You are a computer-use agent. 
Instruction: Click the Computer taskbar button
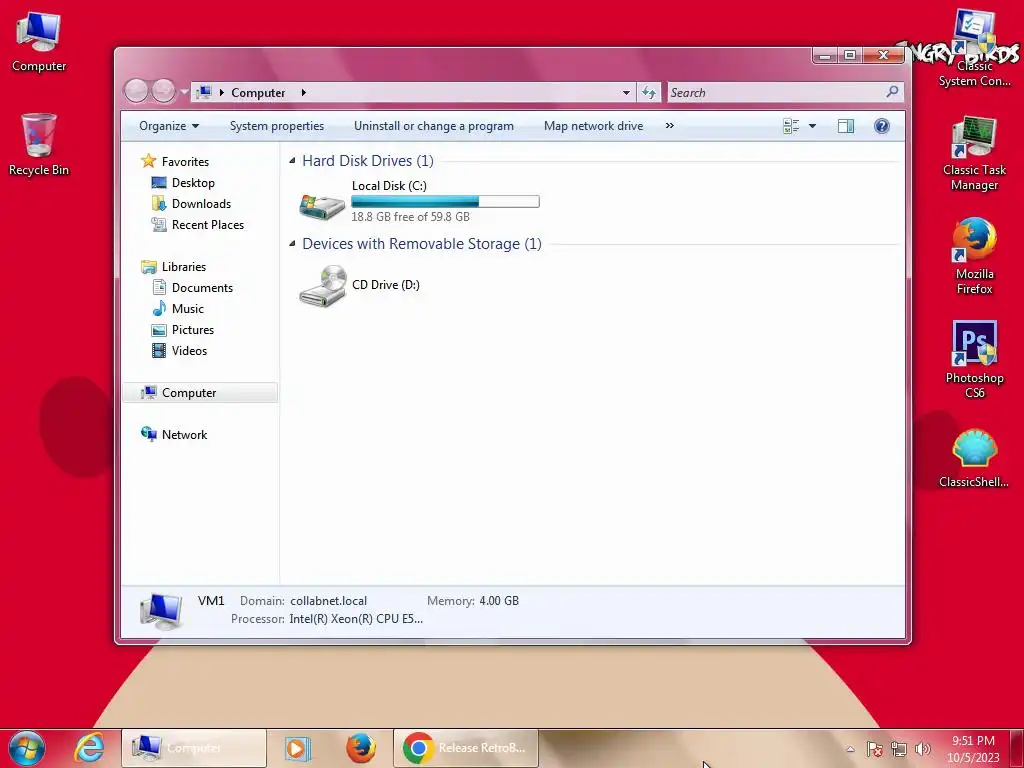point(194,748)
